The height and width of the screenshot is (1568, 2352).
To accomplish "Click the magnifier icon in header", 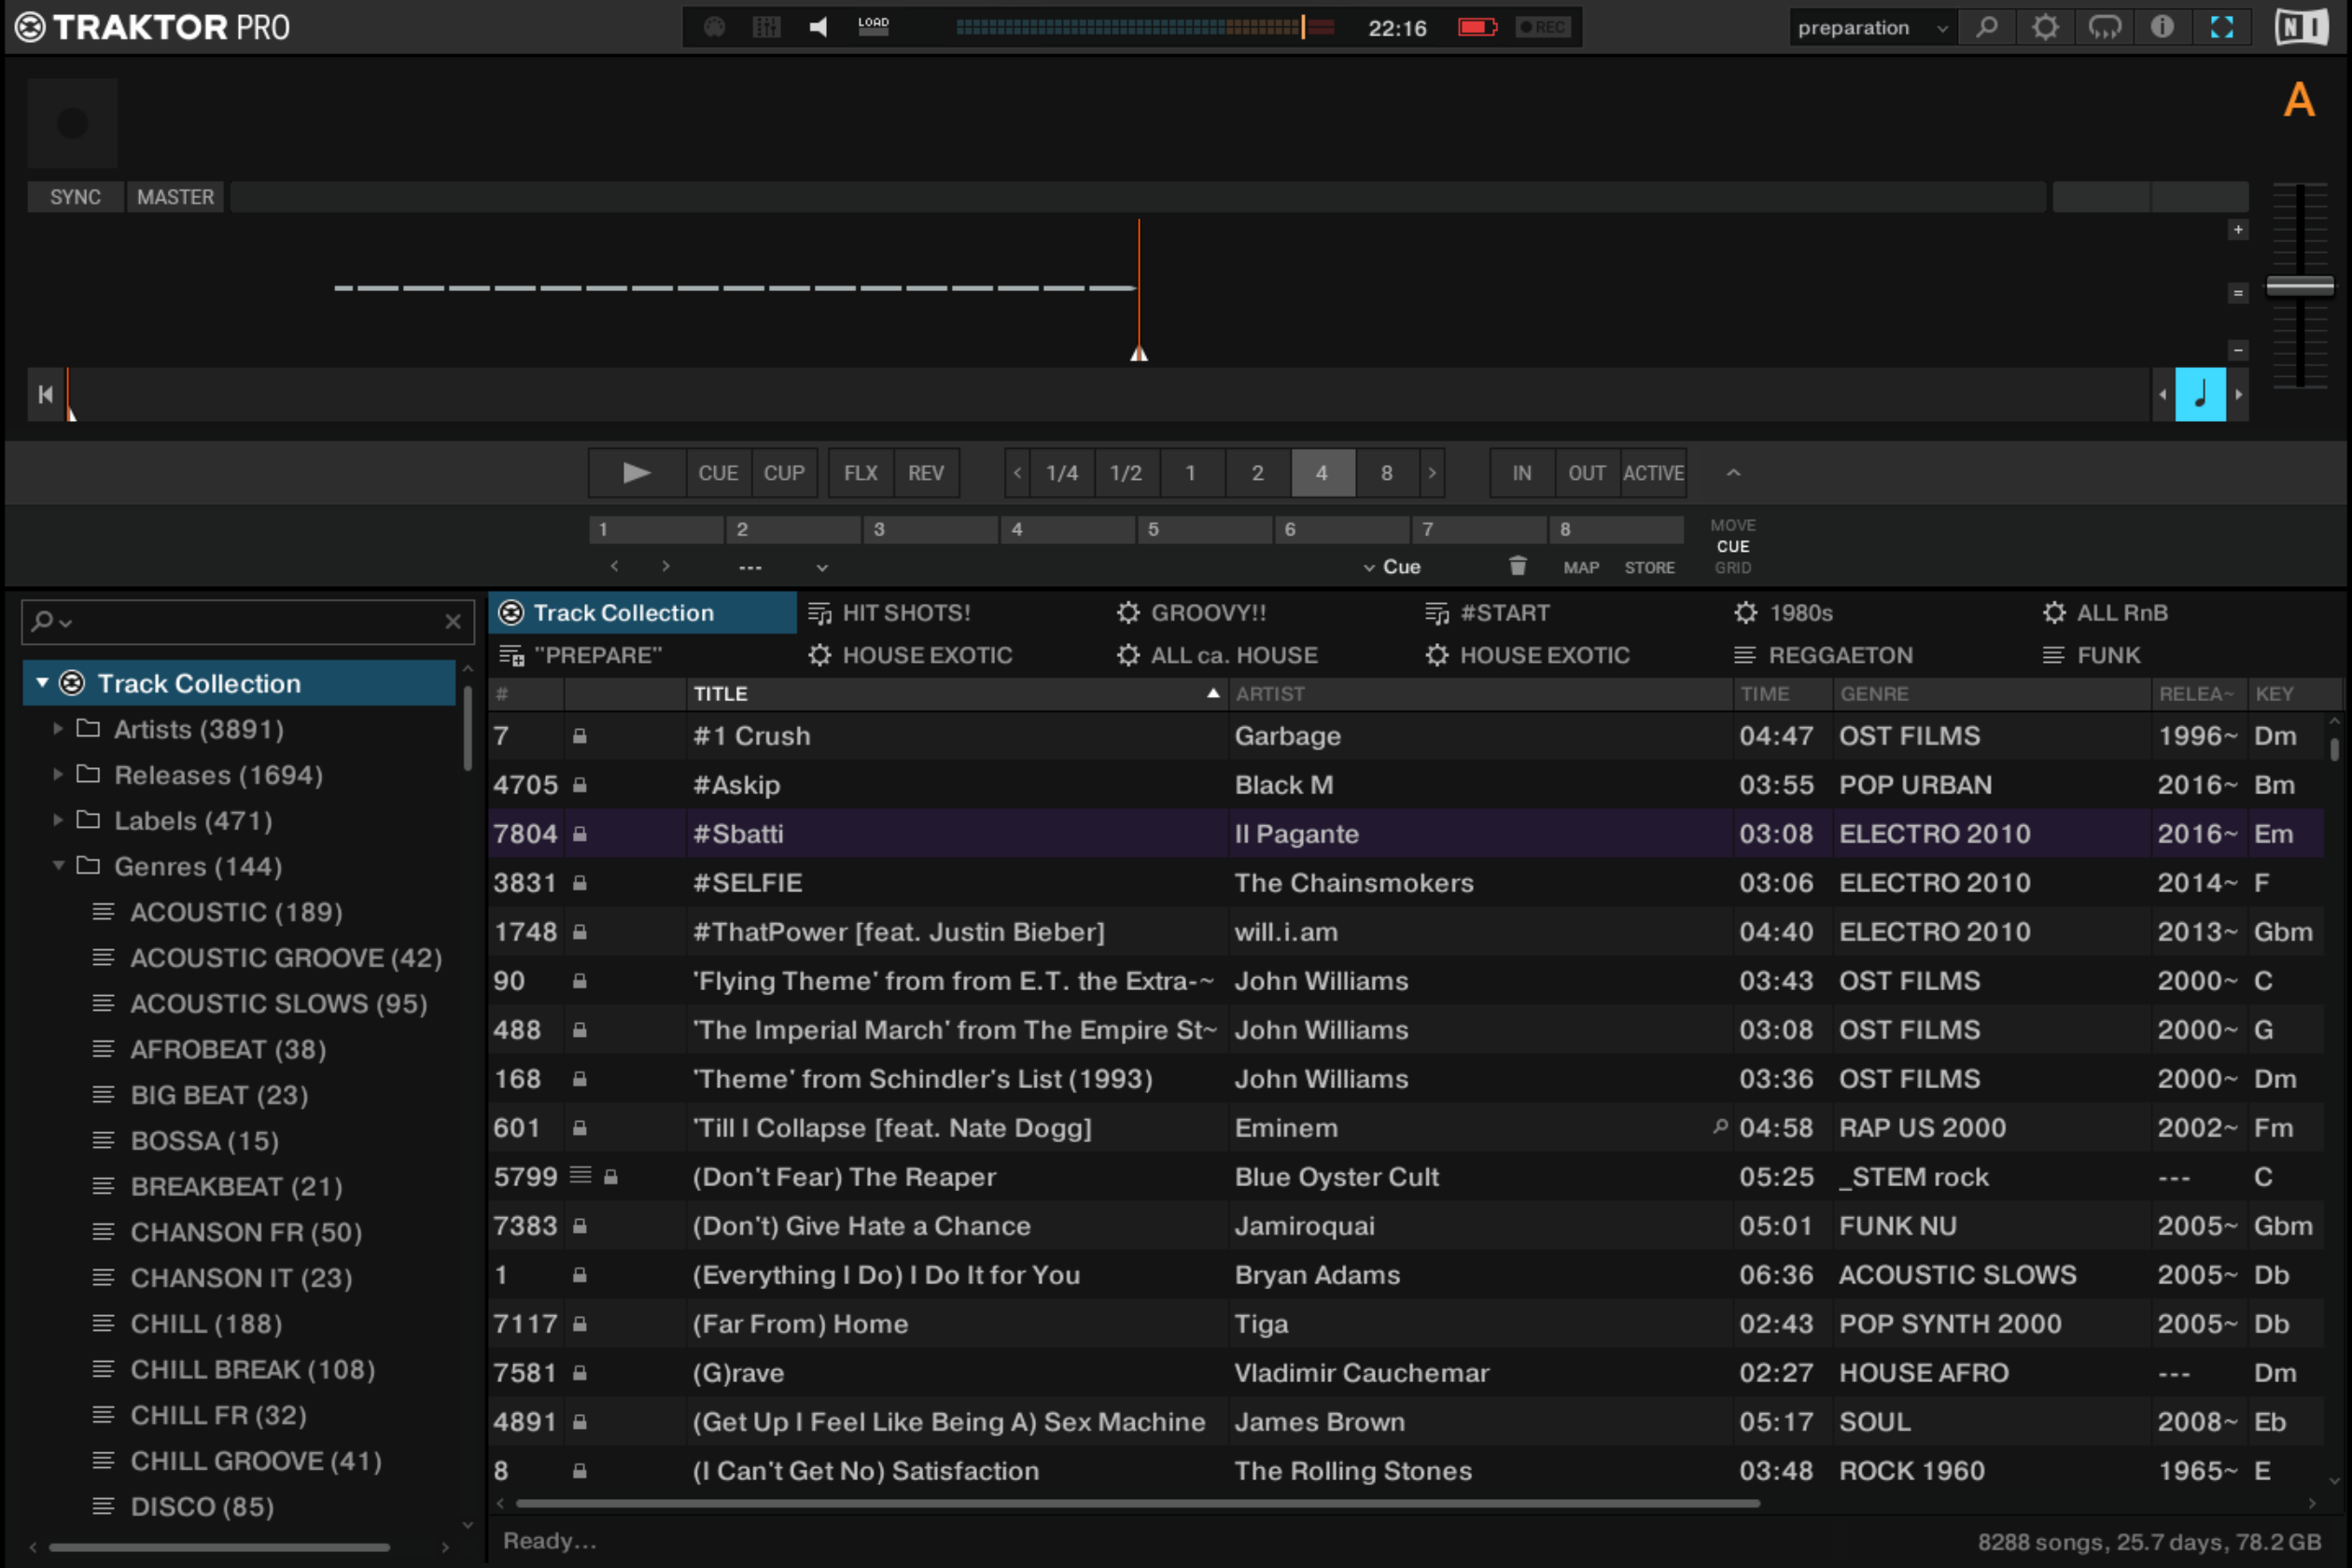I will pyautogui.click(x=1987, y=27).
